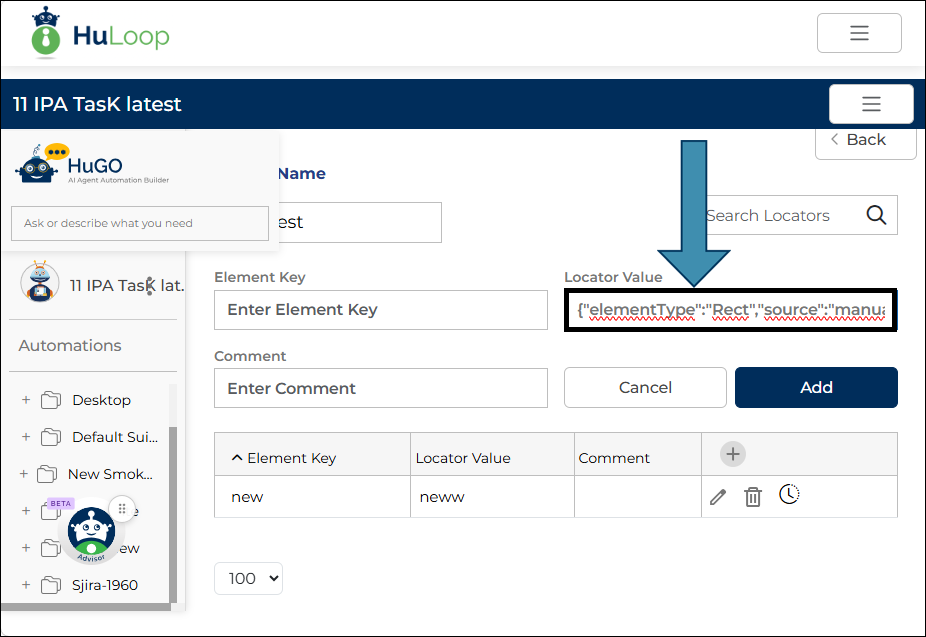Open the page size 100 dropdown
The width and height of the screenshot is (926, 637).
tap(248, 579)
